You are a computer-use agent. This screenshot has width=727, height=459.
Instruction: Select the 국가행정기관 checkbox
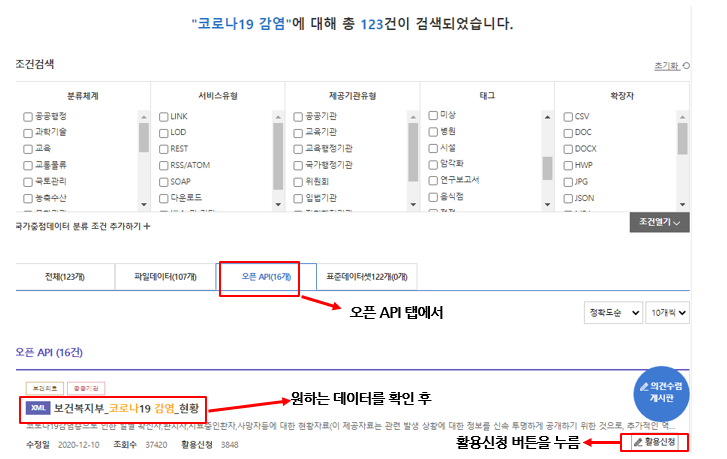[298, 166]
